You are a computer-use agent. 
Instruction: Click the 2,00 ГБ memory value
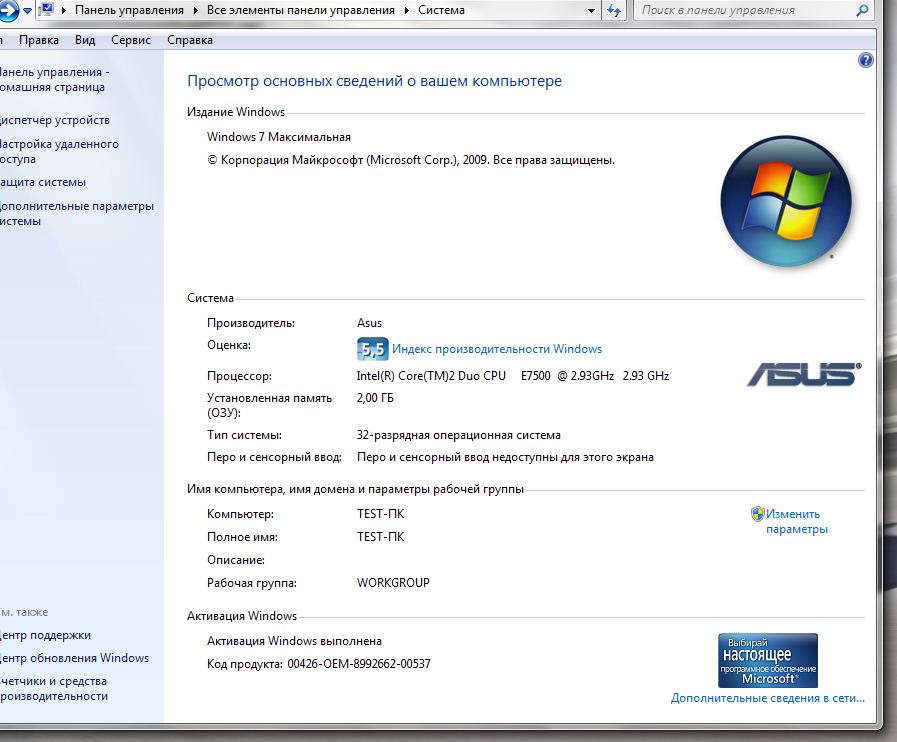(x=375, y=398)
